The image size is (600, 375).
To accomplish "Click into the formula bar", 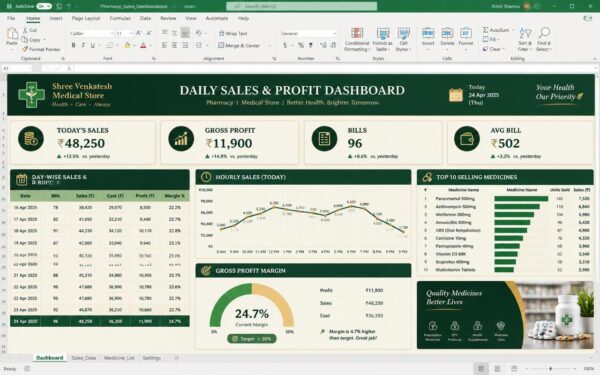I will tap(333, 68).
